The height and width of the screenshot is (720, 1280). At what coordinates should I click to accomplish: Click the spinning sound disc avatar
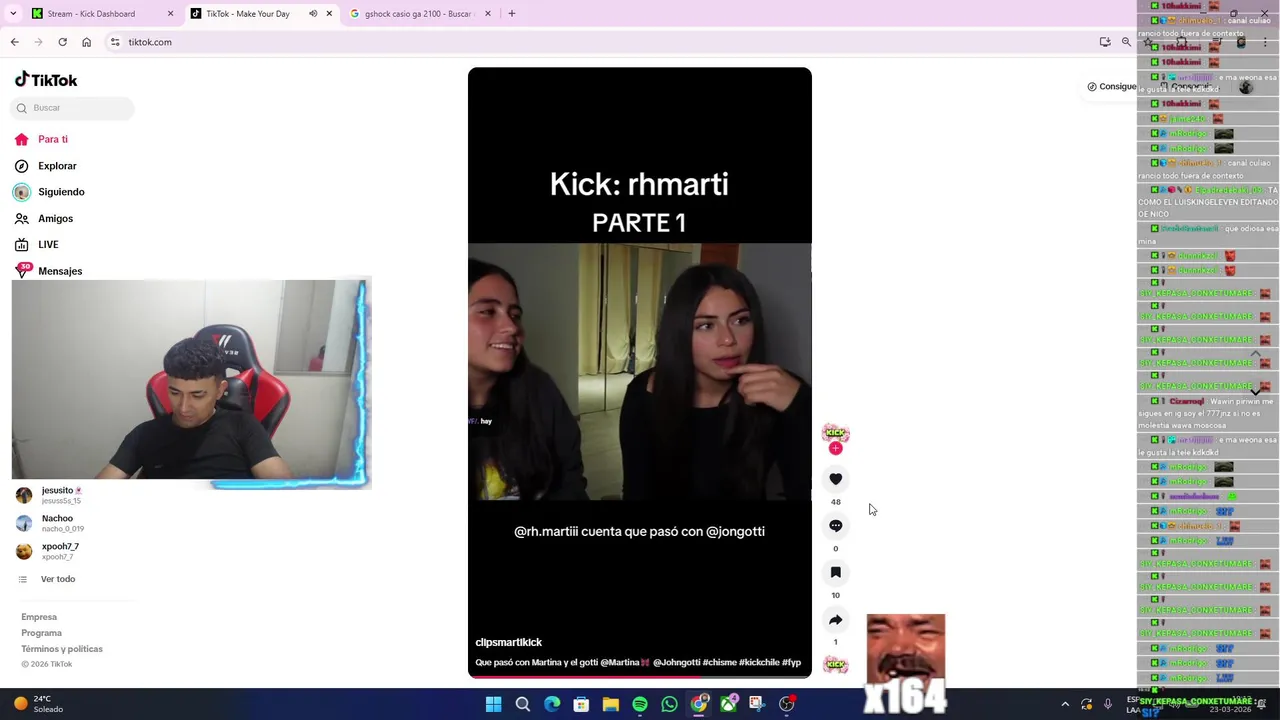pyautogui.click(x=836, y=665)
